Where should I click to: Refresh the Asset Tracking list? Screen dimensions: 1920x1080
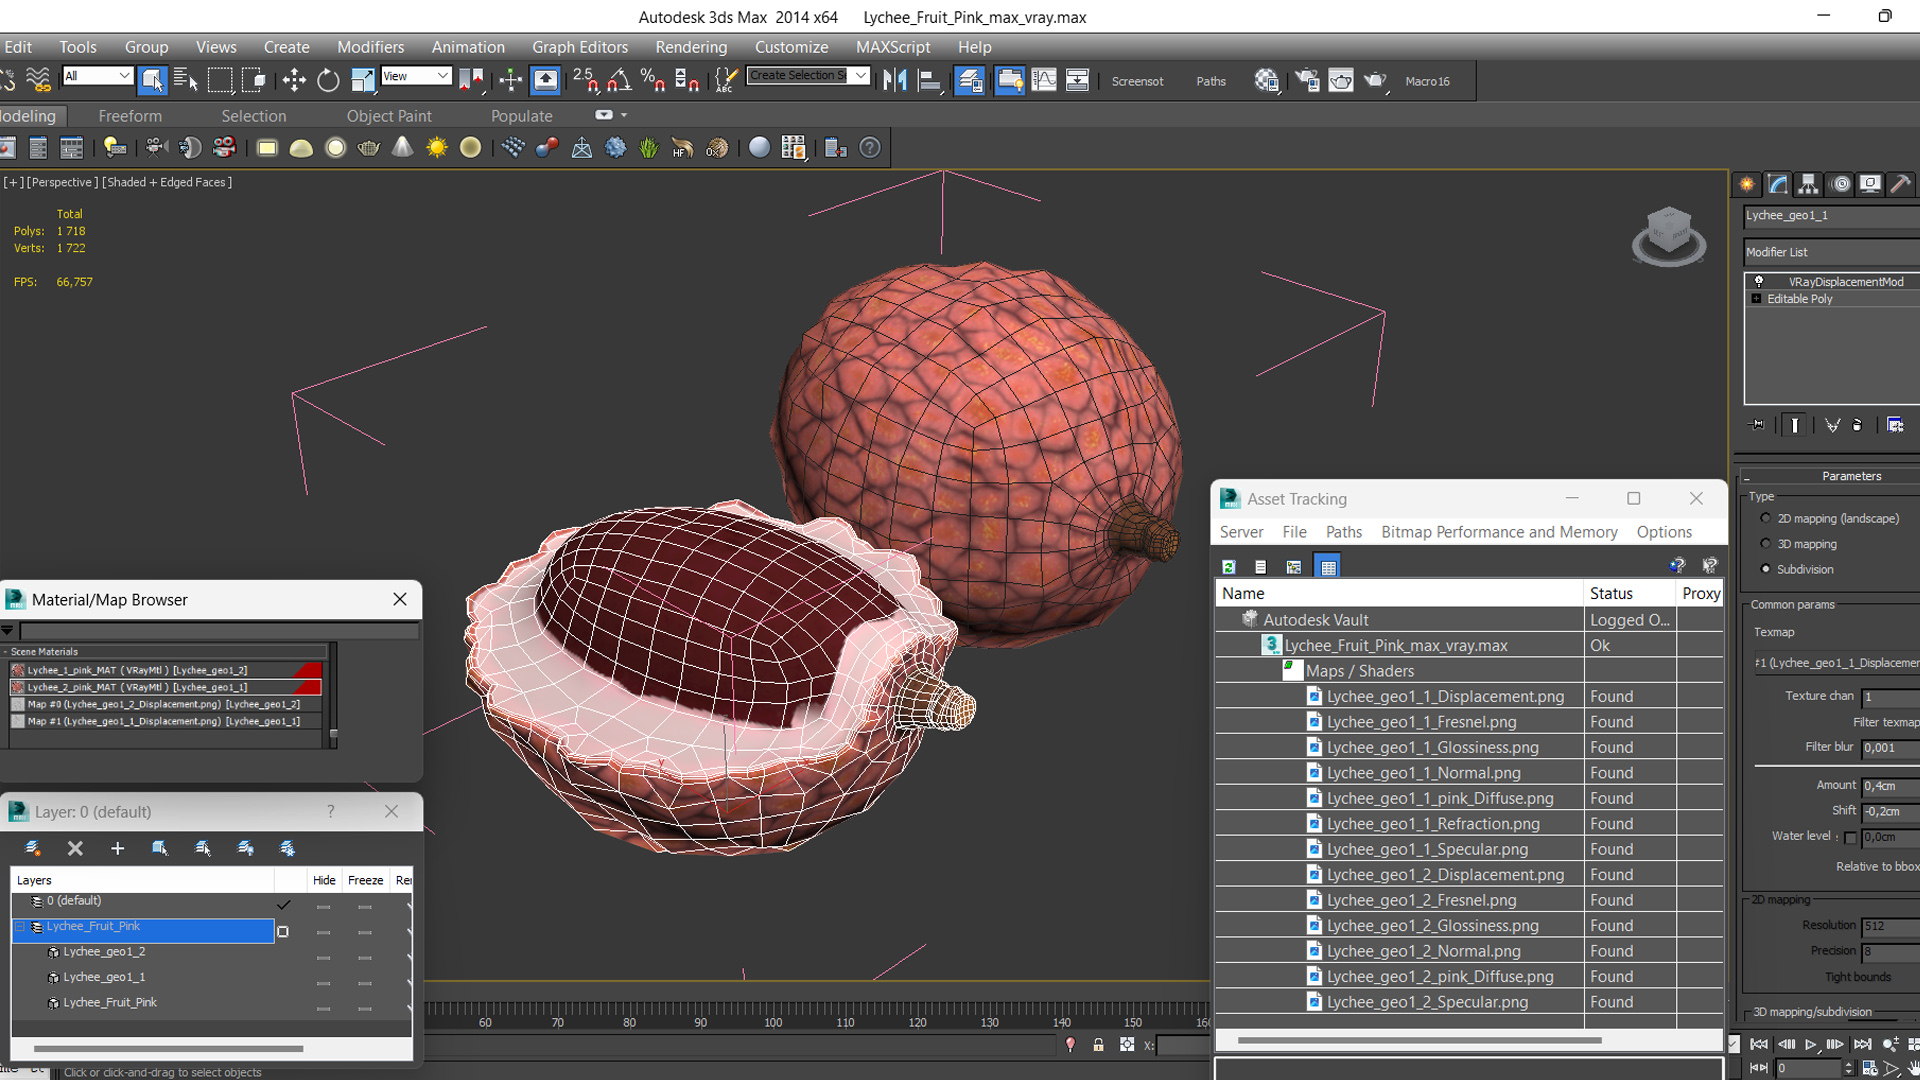pyautogui.click(x=1229, y=567)
